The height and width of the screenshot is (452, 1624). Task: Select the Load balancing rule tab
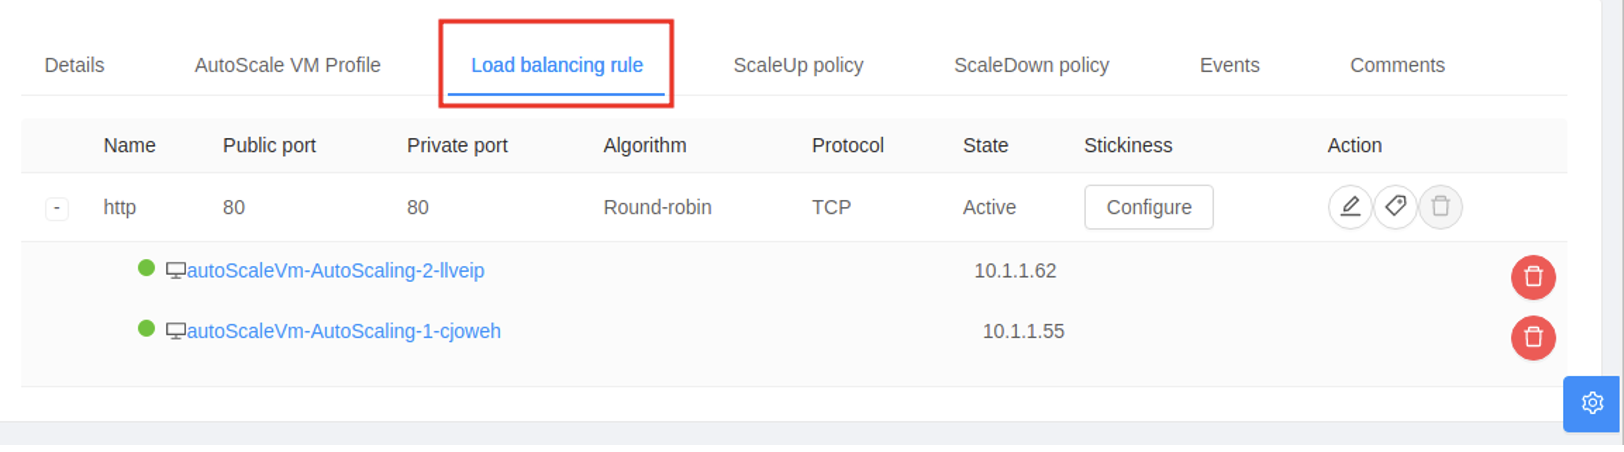(x=557, y=65)
